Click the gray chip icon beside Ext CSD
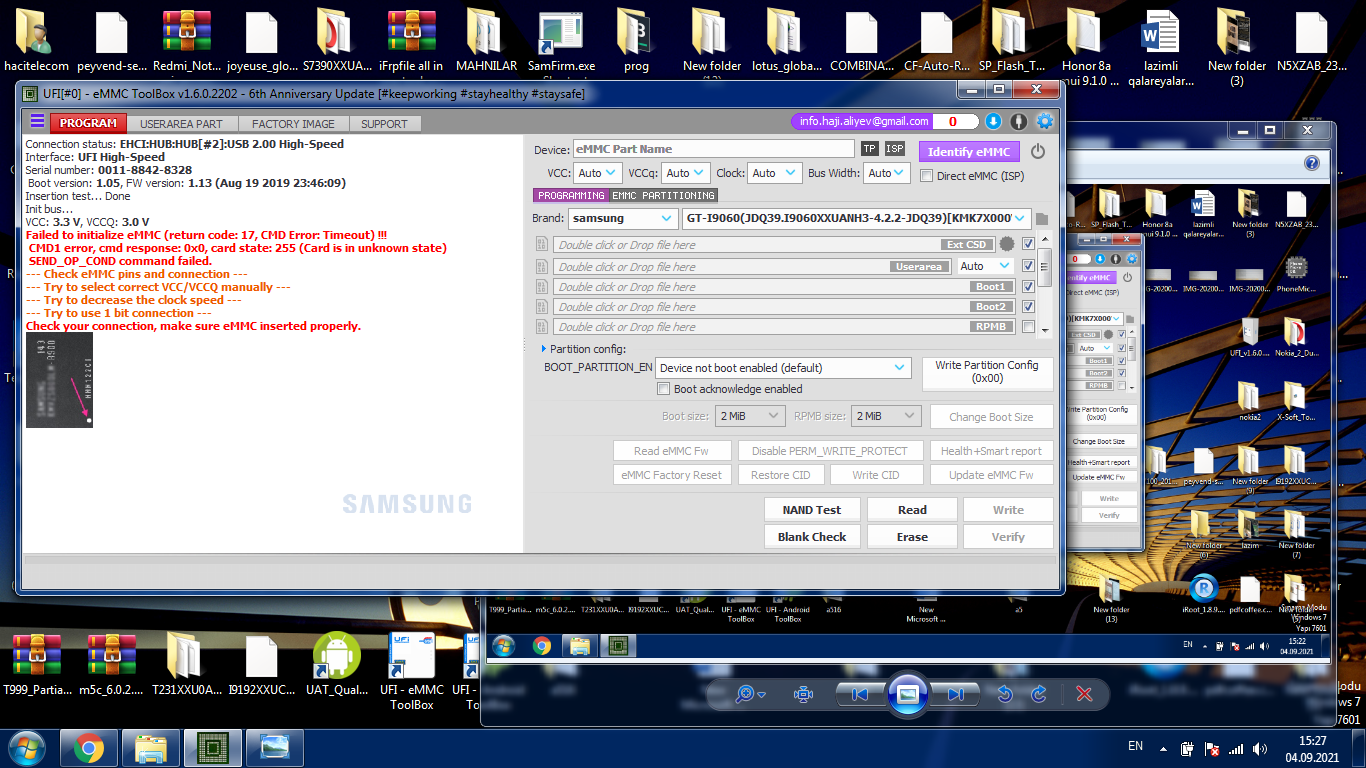This screenshot has width=1366, height=768. pyautogui.click(x=1007, y=243)
